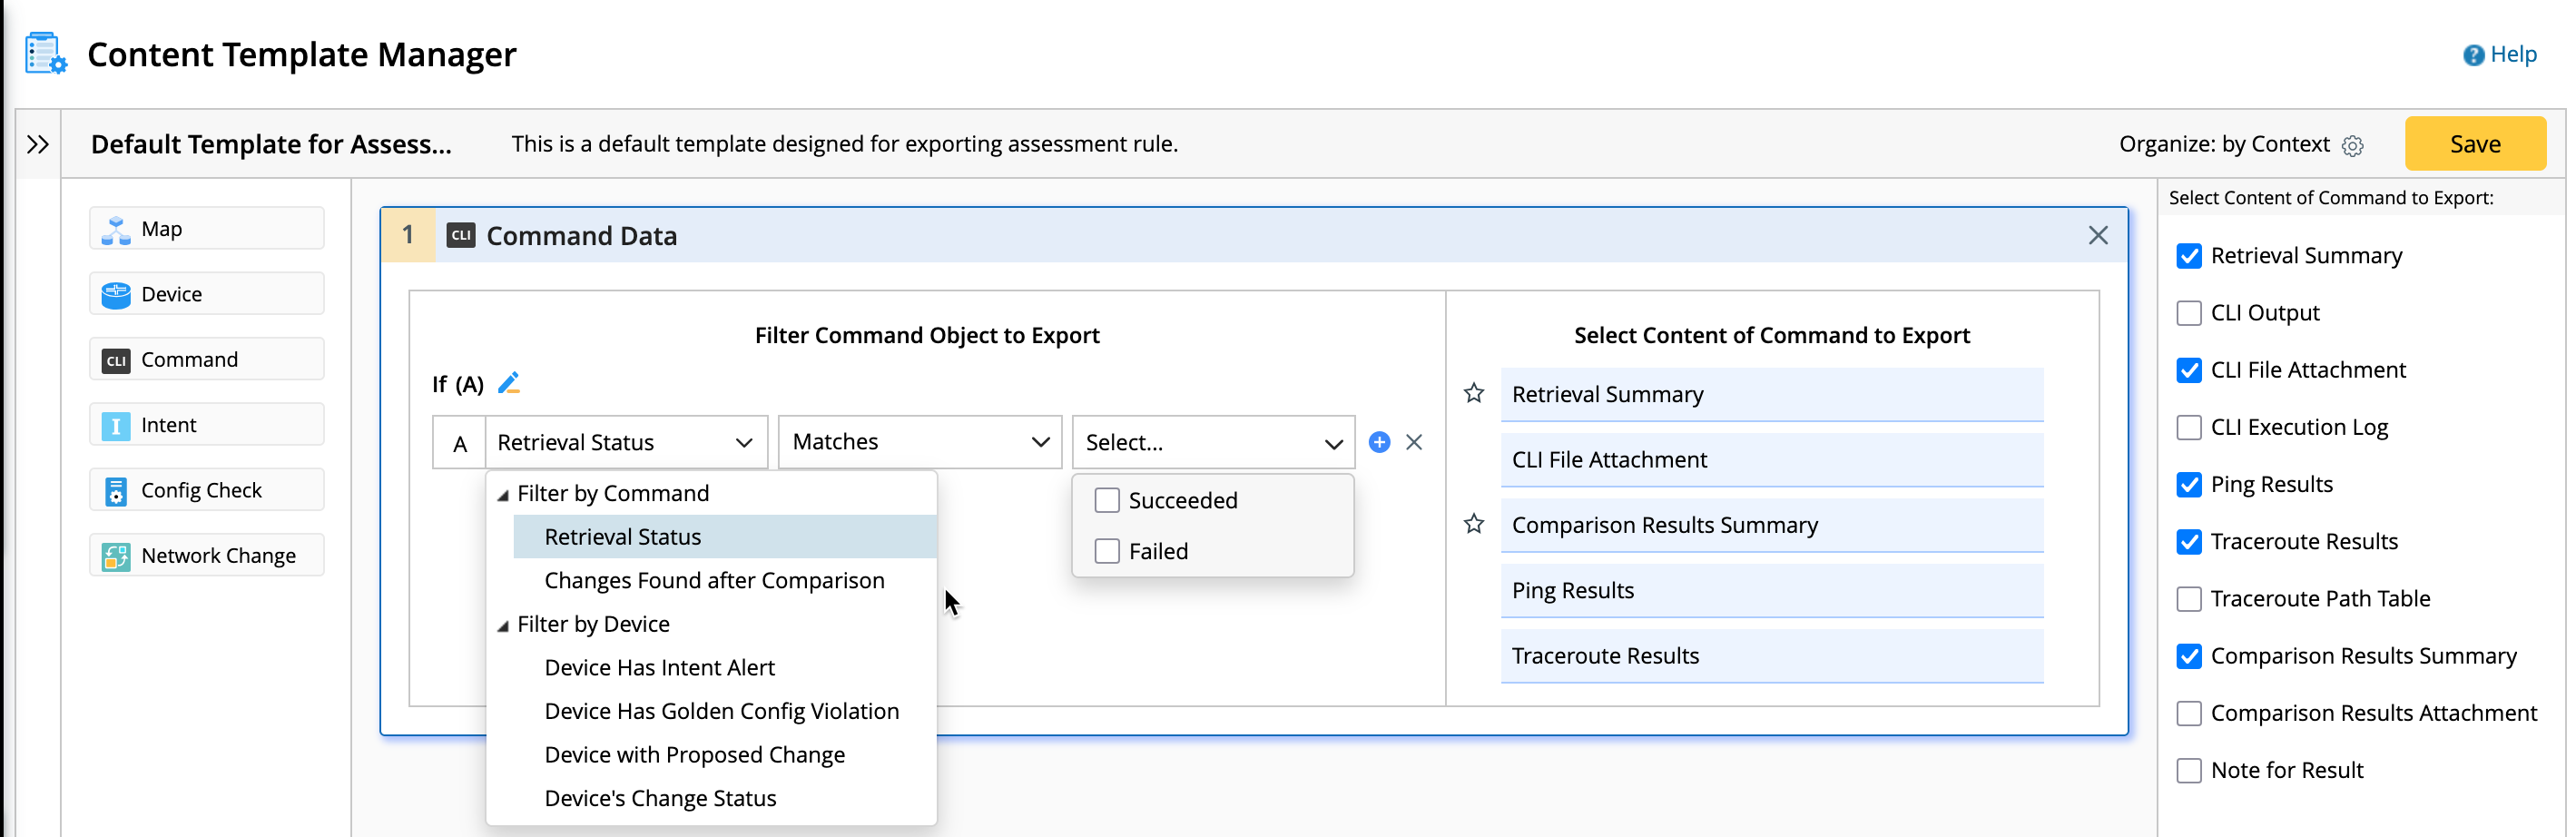Click the Traceroute Results content row
This screenshot has width=2576, height=837.
(1770, 656)
